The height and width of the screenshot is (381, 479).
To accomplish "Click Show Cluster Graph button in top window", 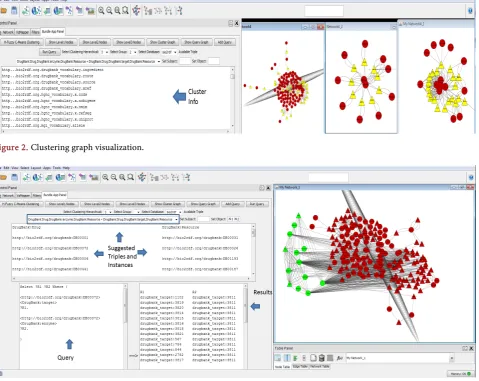I will tap(162, 42).
